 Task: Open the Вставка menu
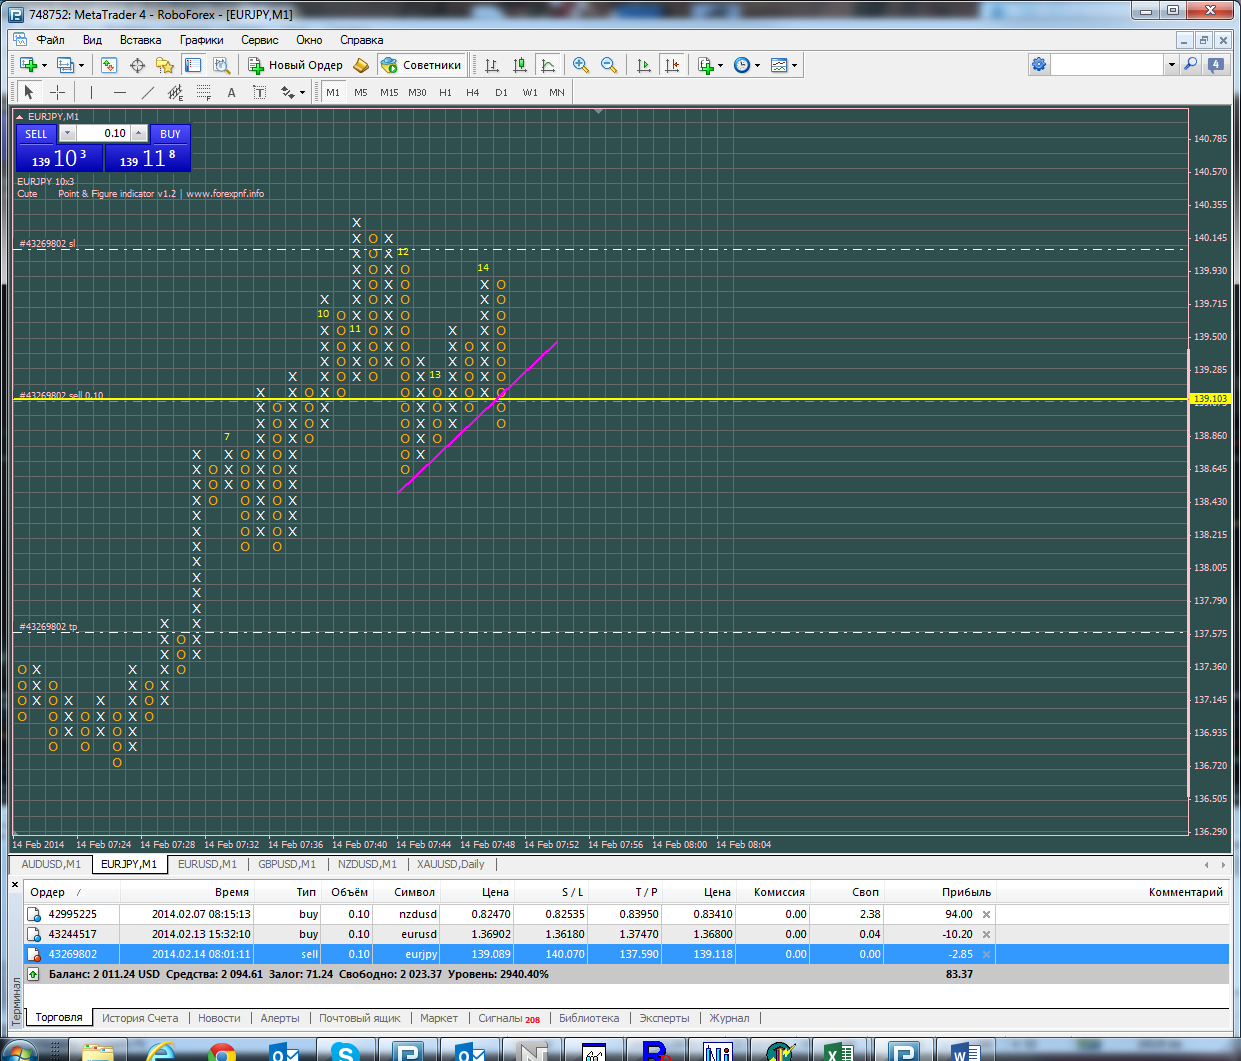click(140, 40)
